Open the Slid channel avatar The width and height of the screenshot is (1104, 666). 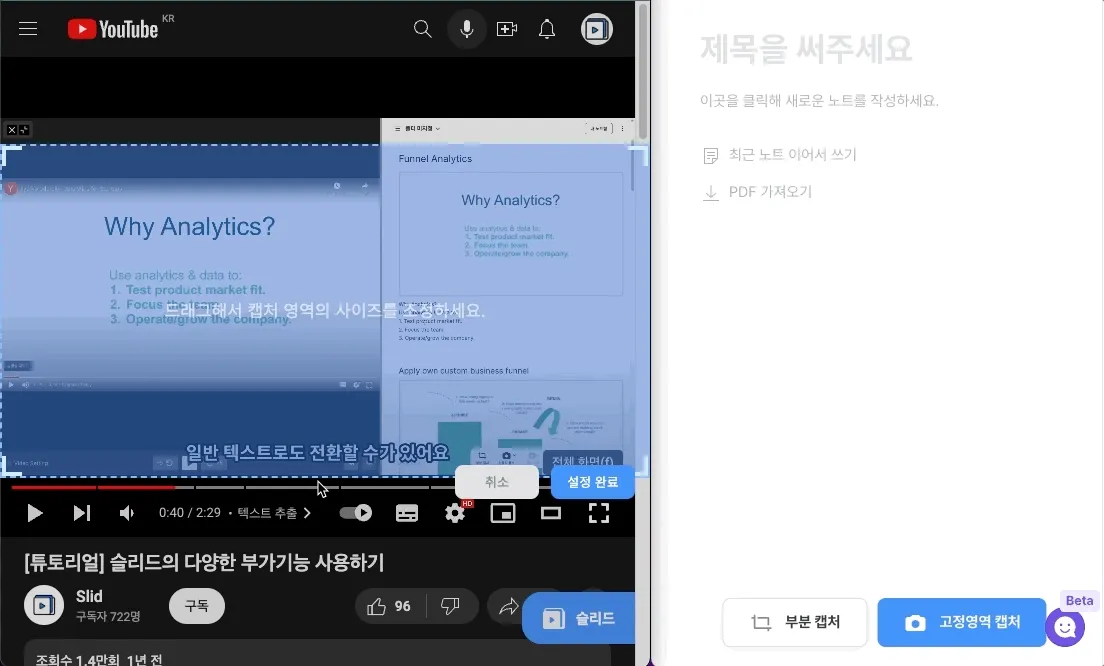click(44, 605)
